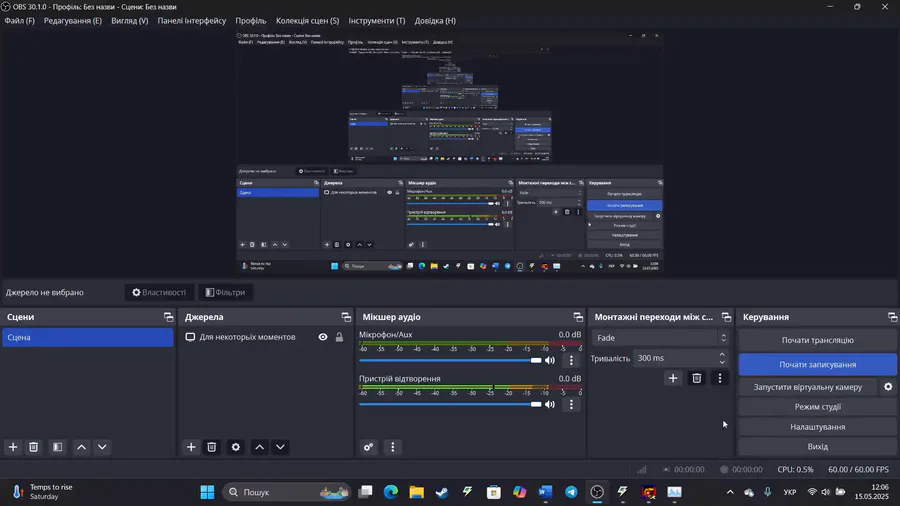This screenshot has width=900, height=506.
Task: Open the Fade transition dropdown
Action: click(x=660, y=338)
